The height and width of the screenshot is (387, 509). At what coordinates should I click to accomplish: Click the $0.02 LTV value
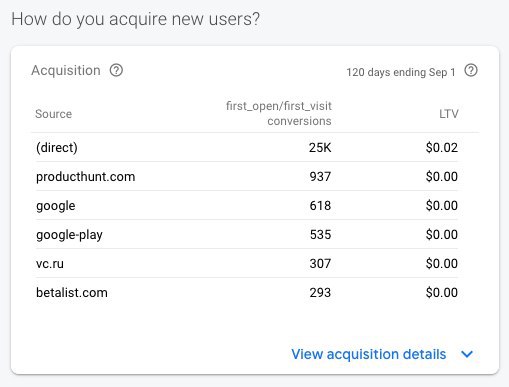(x=442, y=147)
